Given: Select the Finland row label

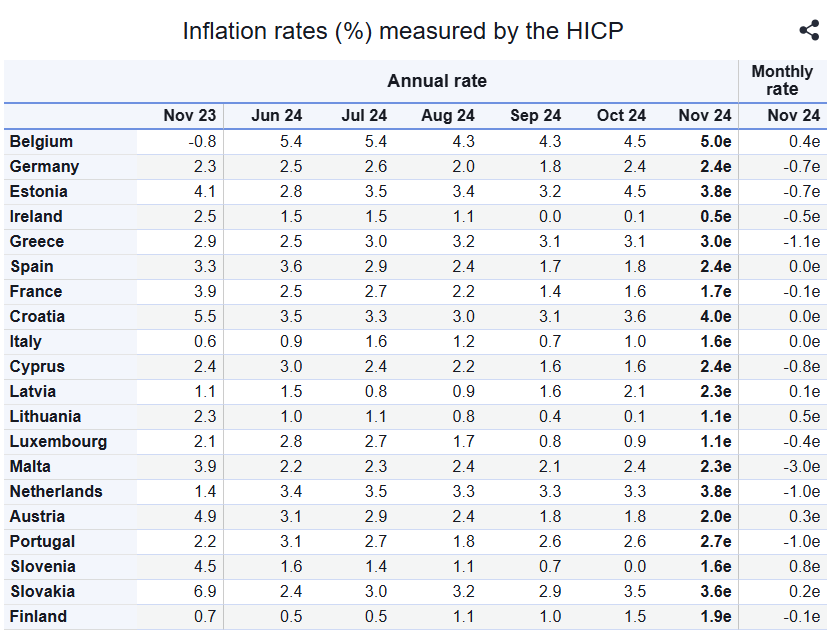Looking at the screenshot, I should 38,617.
